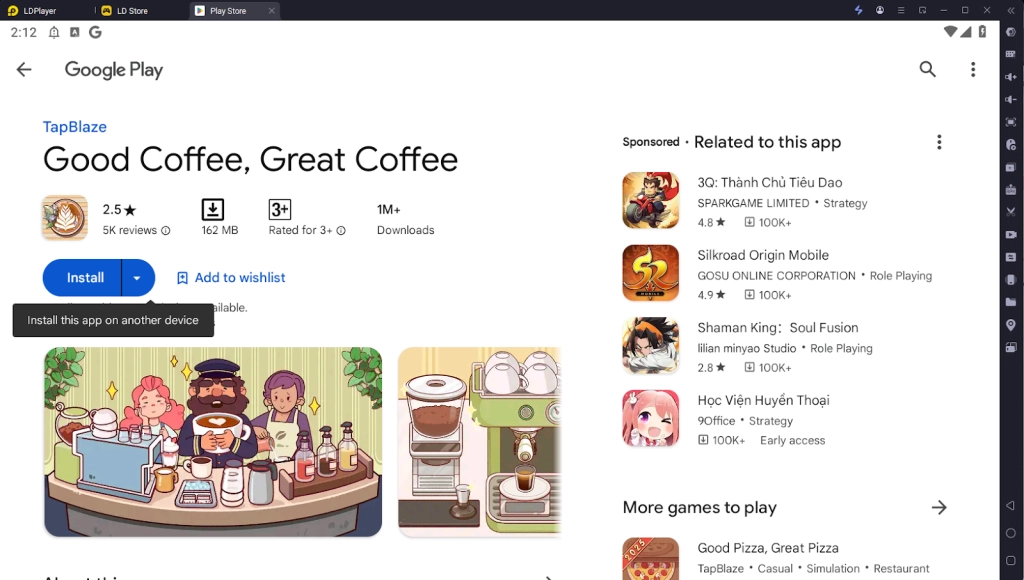The width and height of the screenshot is (1024, 580).
Task: Click the Android status bar notification bell
Action: [x=54, y=32]
